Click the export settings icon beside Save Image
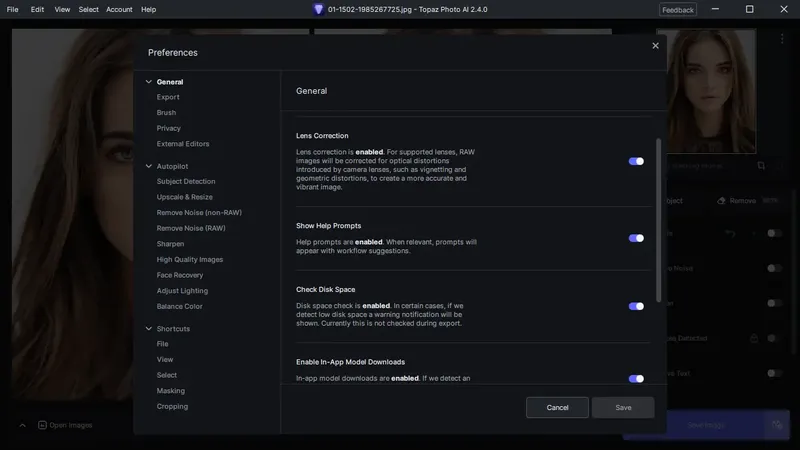 [x=776, y=425]
